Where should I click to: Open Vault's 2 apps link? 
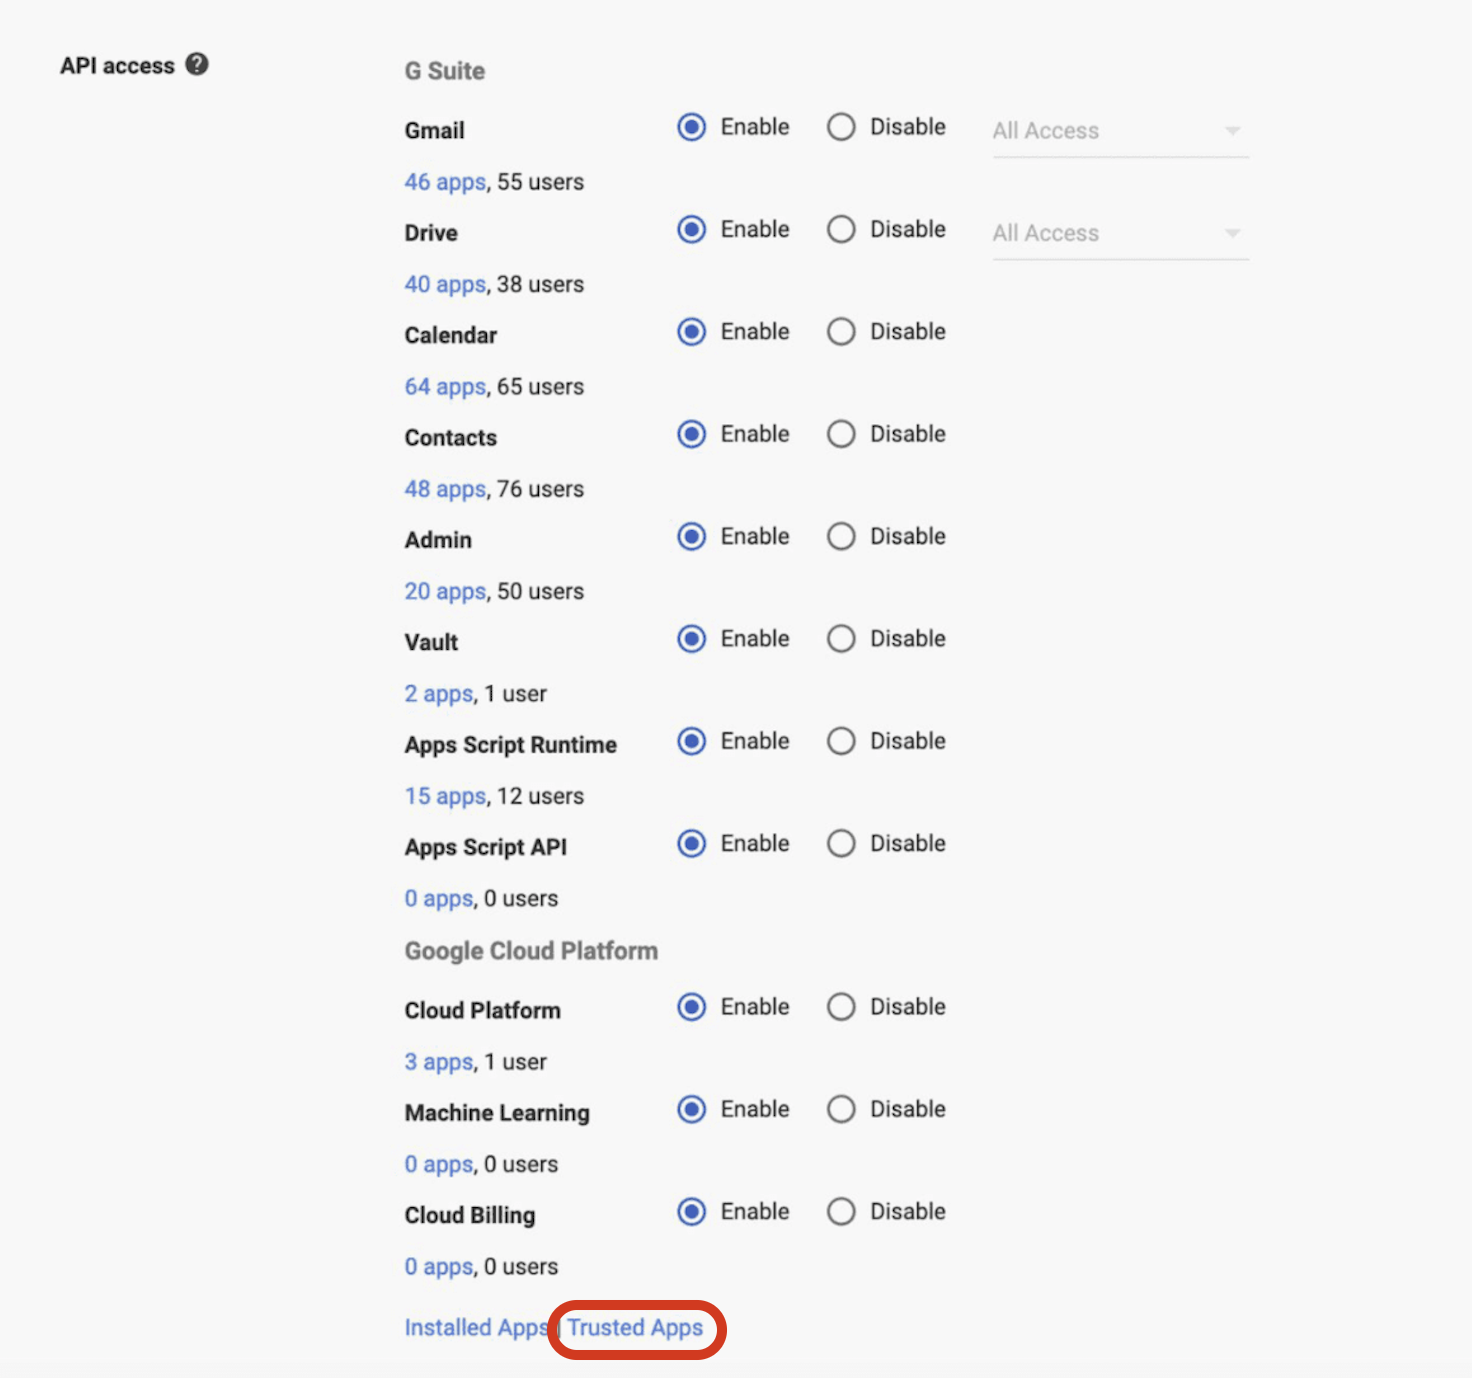tap(439, 694)
